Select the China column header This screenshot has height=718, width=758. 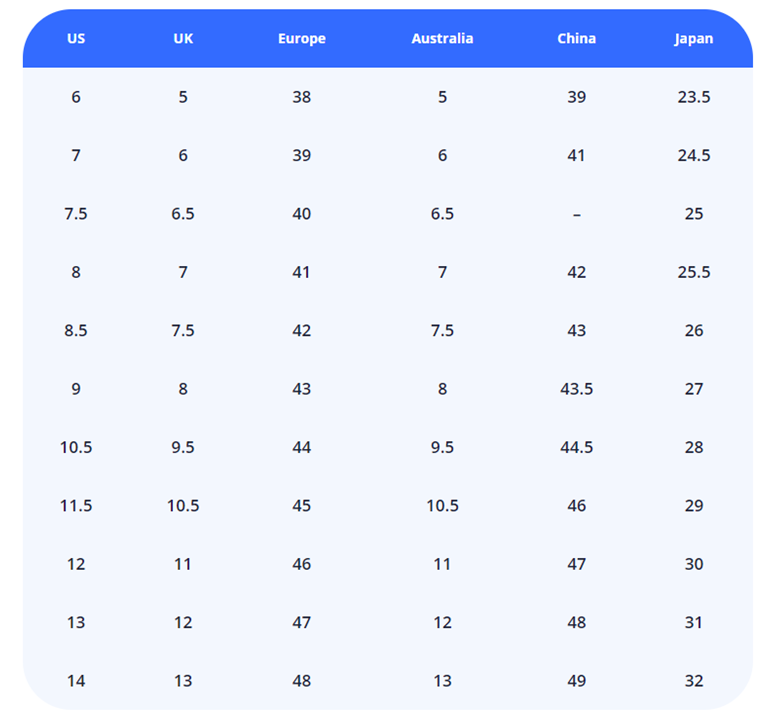coord(577,39)
